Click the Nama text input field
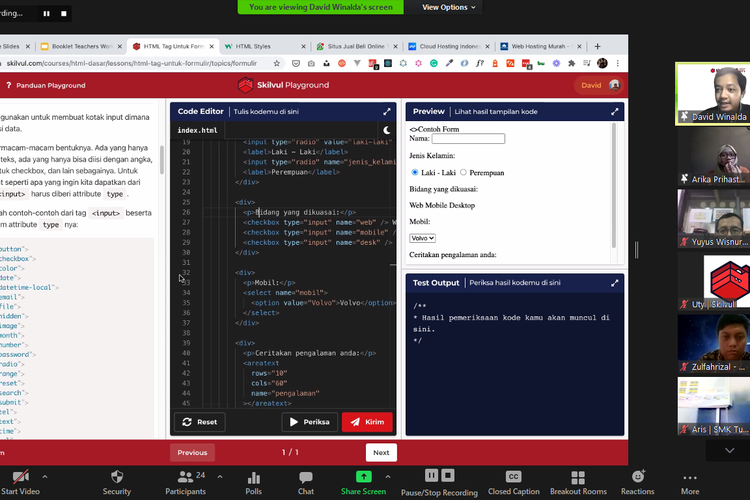The image size is (750, 500). click(x=474, y=139)
